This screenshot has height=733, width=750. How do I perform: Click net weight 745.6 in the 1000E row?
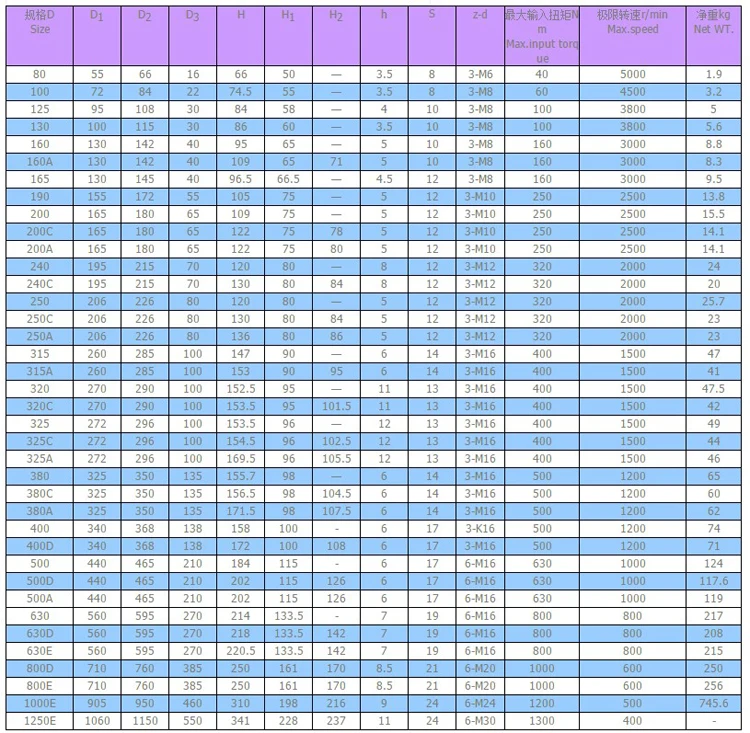coord(713,703)
